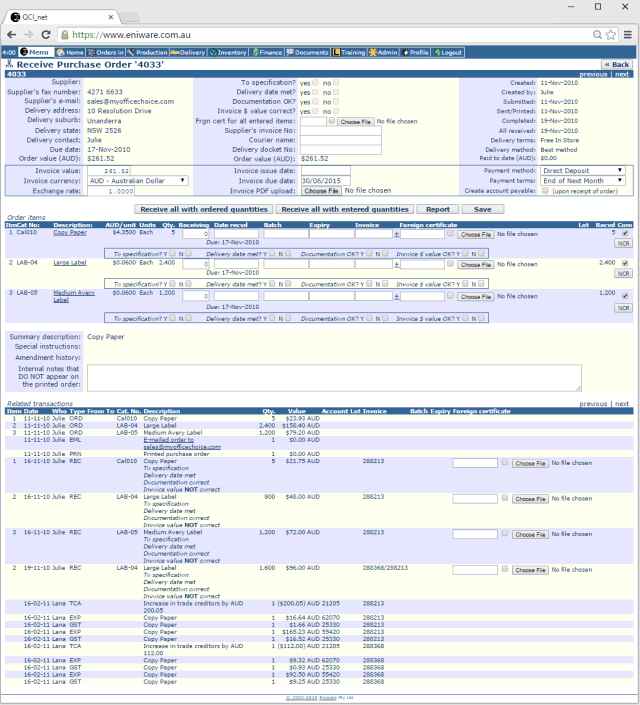
Task: Click the Invoice value field
Action: pyautogui.click(x=109, y=171)
